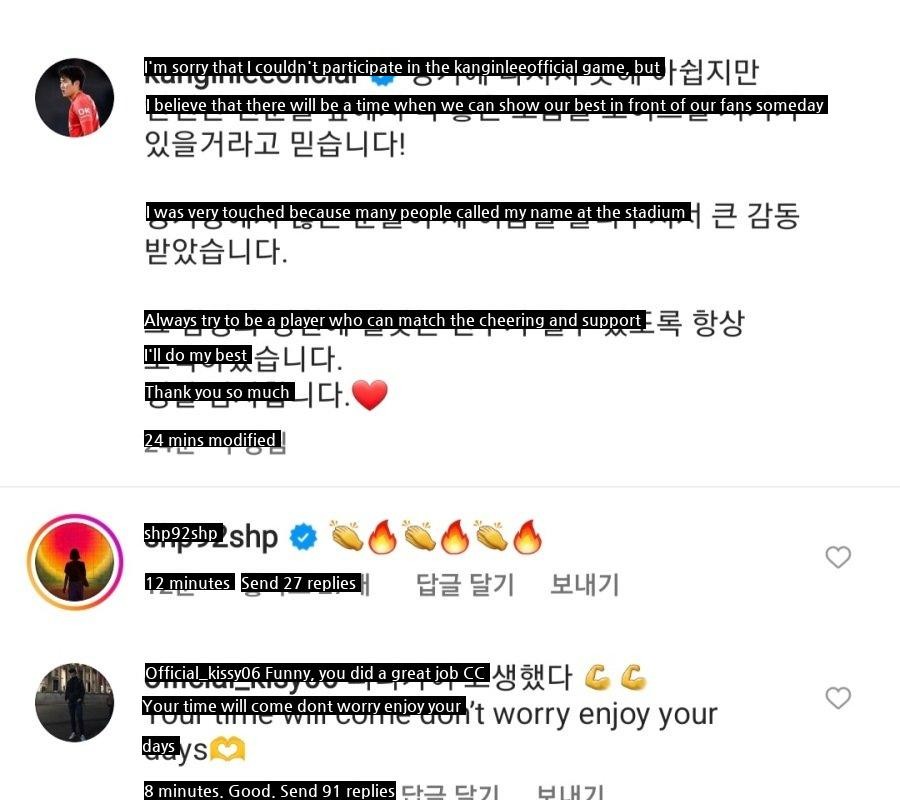Click the '12 minutes' timestamp on shp92shp comment
Screen dimensions: 900x800
click(189, 584)
